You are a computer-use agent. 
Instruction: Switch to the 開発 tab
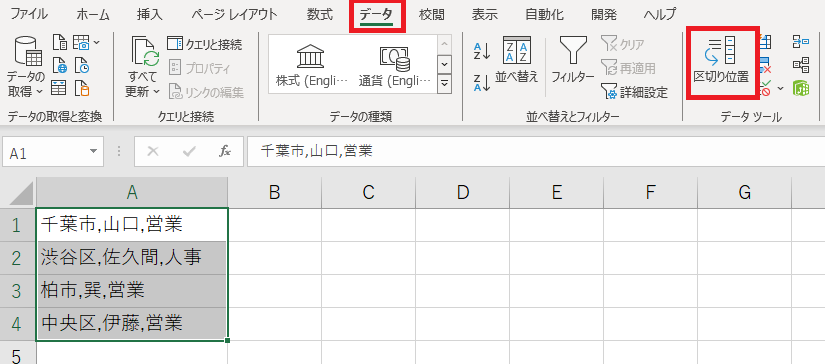[604, 14]
